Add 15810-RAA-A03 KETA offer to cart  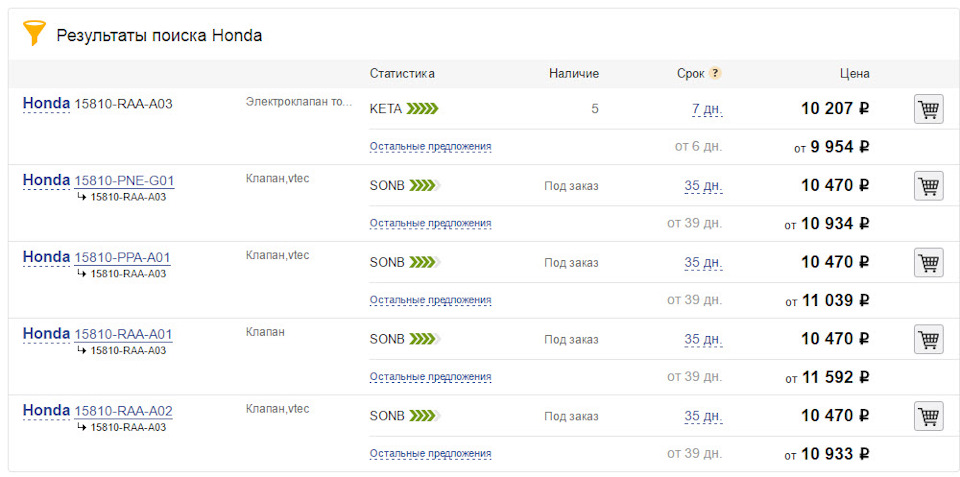point(928,109)
